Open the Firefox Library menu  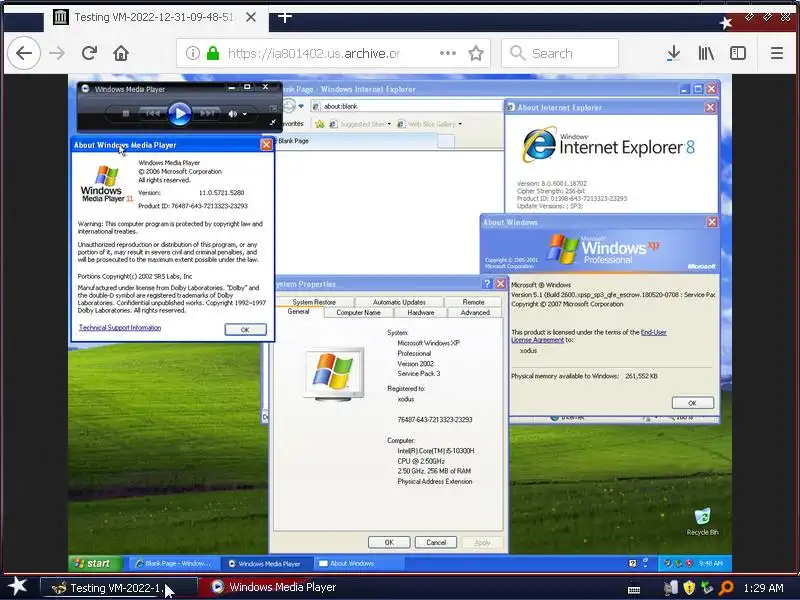tap(706, 53)
